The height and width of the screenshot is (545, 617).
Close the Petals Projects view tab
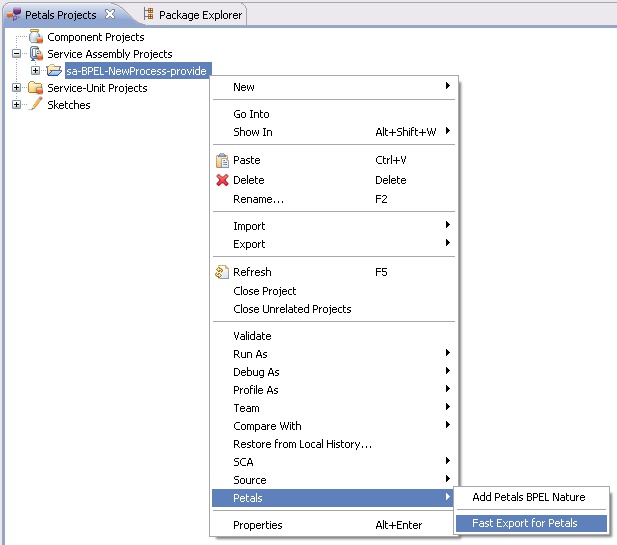111,15
